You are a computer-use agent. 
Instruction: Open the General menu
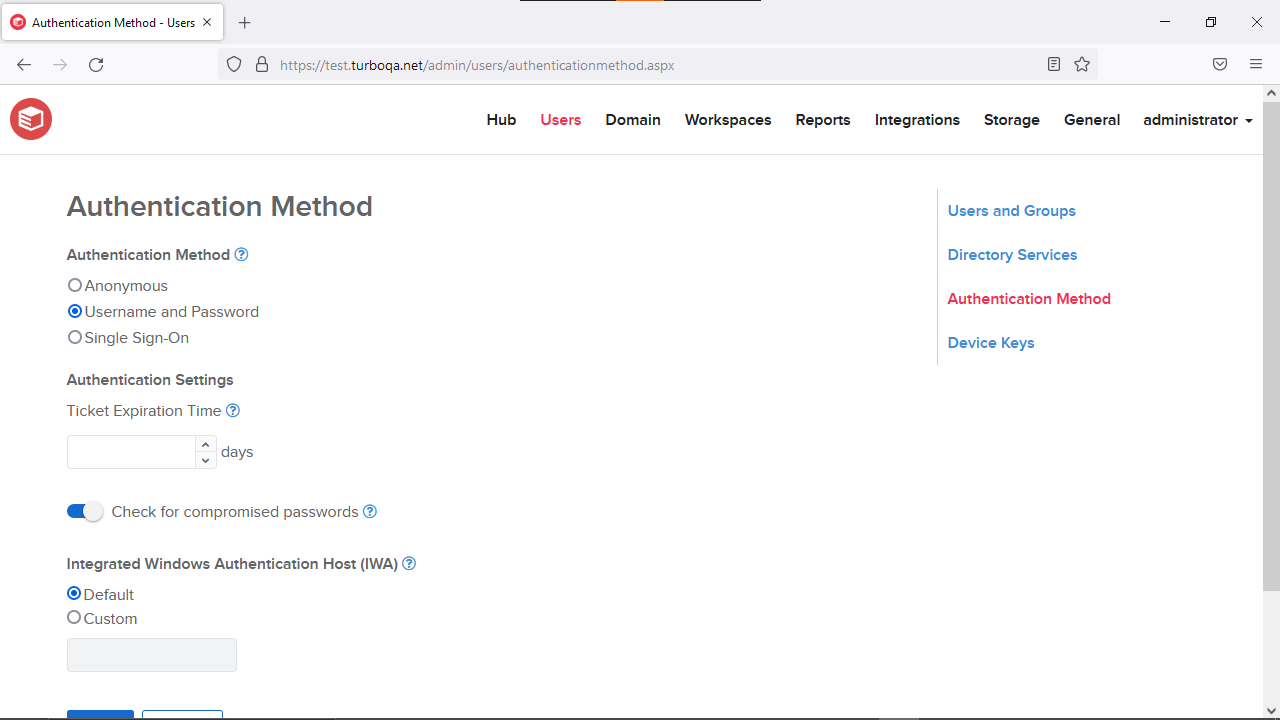point(1092,120)
